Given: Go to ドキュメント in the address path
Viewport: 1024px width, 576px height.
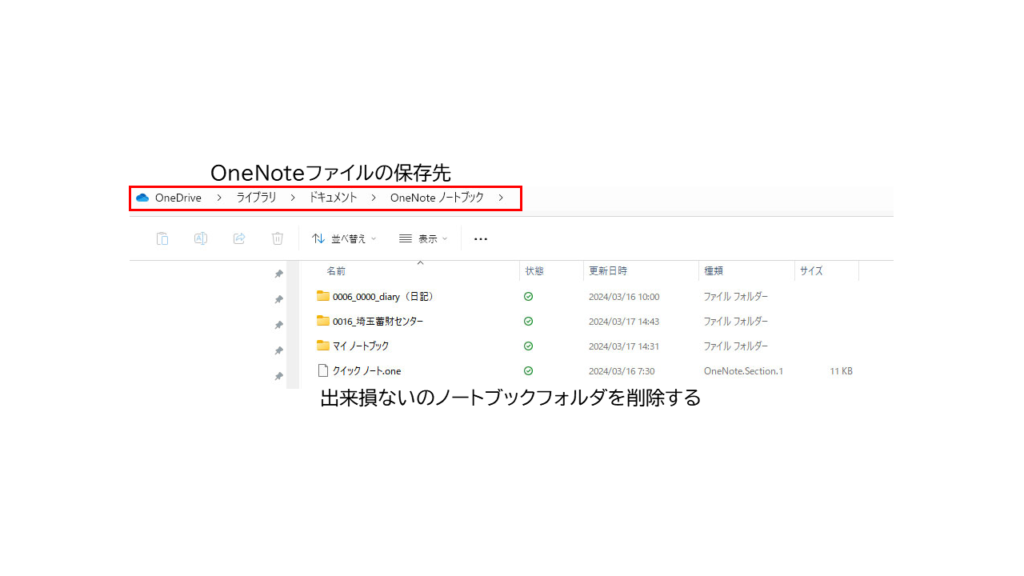Looking at the screenshot, I should tap(333, 197).
